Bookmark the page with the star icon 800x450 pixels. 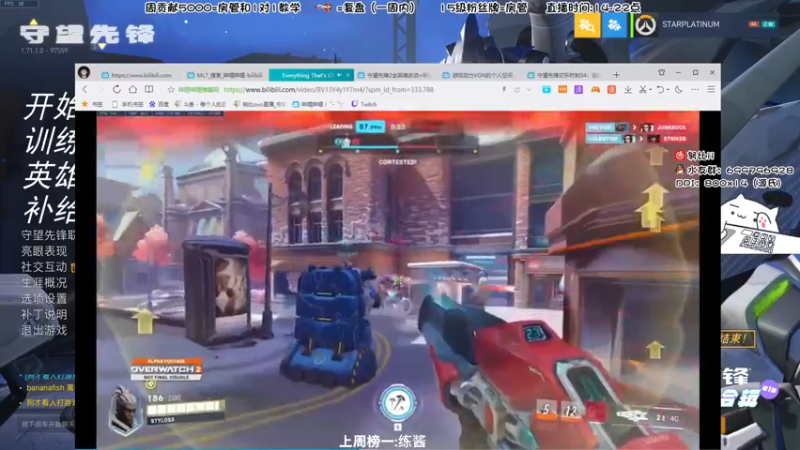pyautogui.click(x=171, y=90)
